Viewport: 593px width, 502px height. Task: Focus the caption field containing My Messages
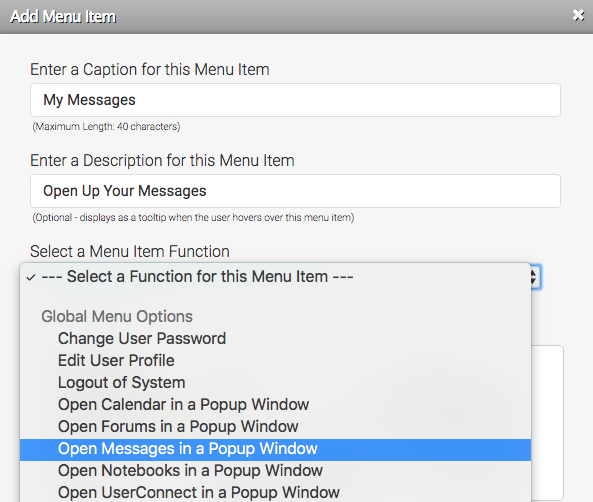[295, 100]
